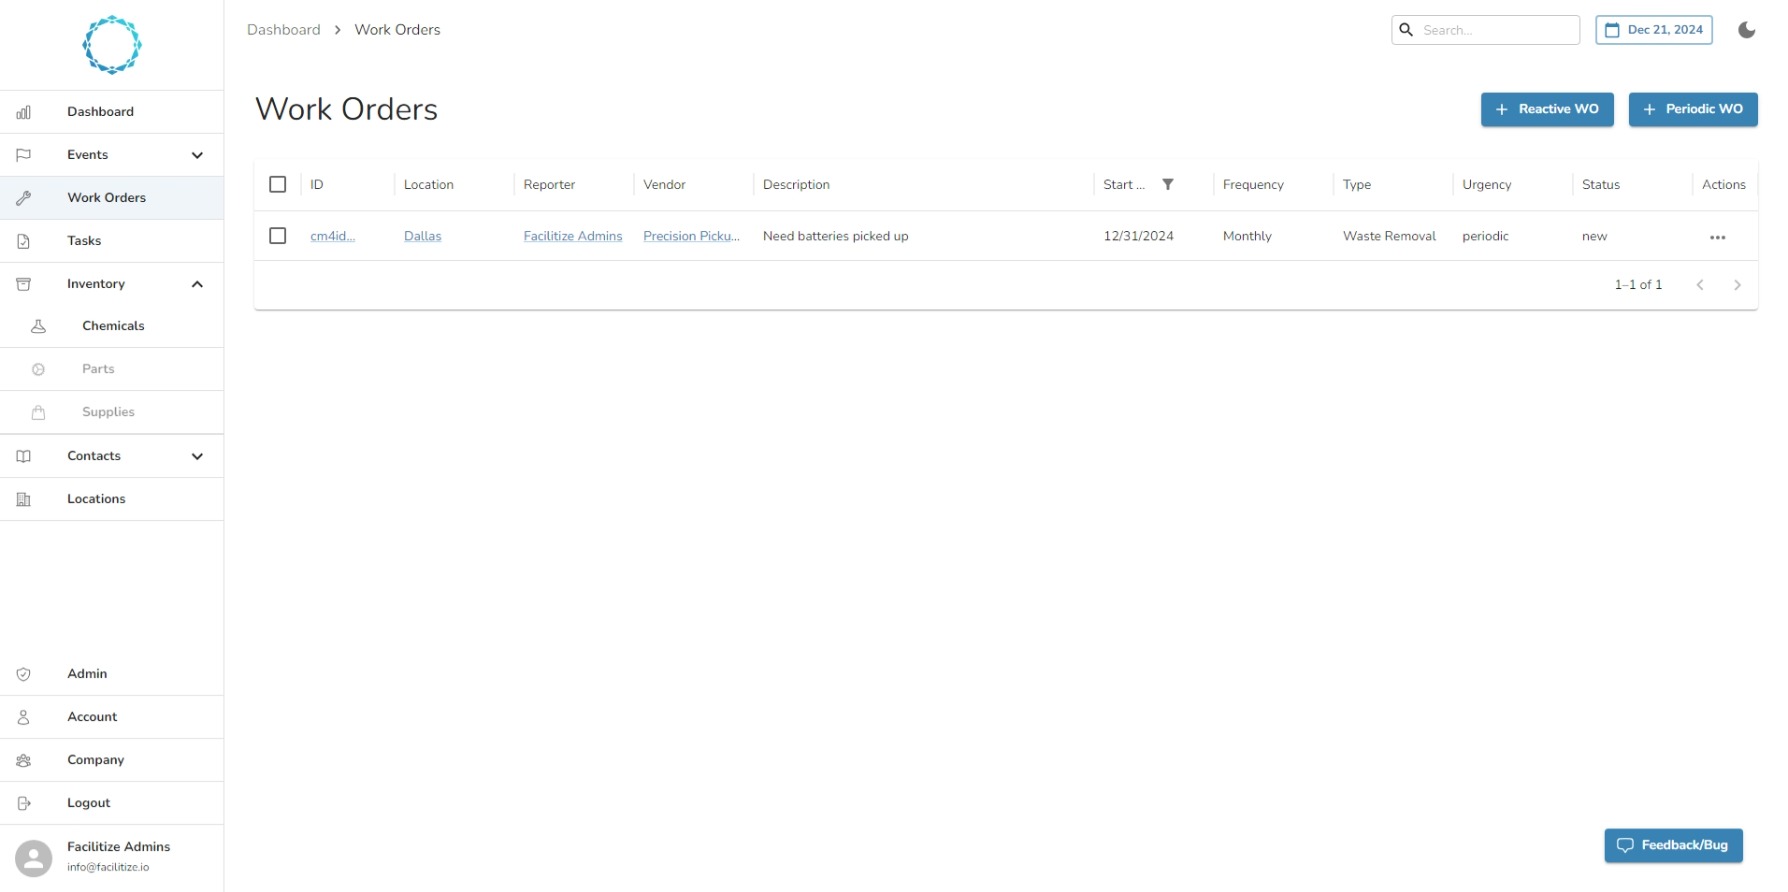Open the Precision Picku... vendor link
This screenshot has height=892, width=1788.
click(x=691, y=236)
